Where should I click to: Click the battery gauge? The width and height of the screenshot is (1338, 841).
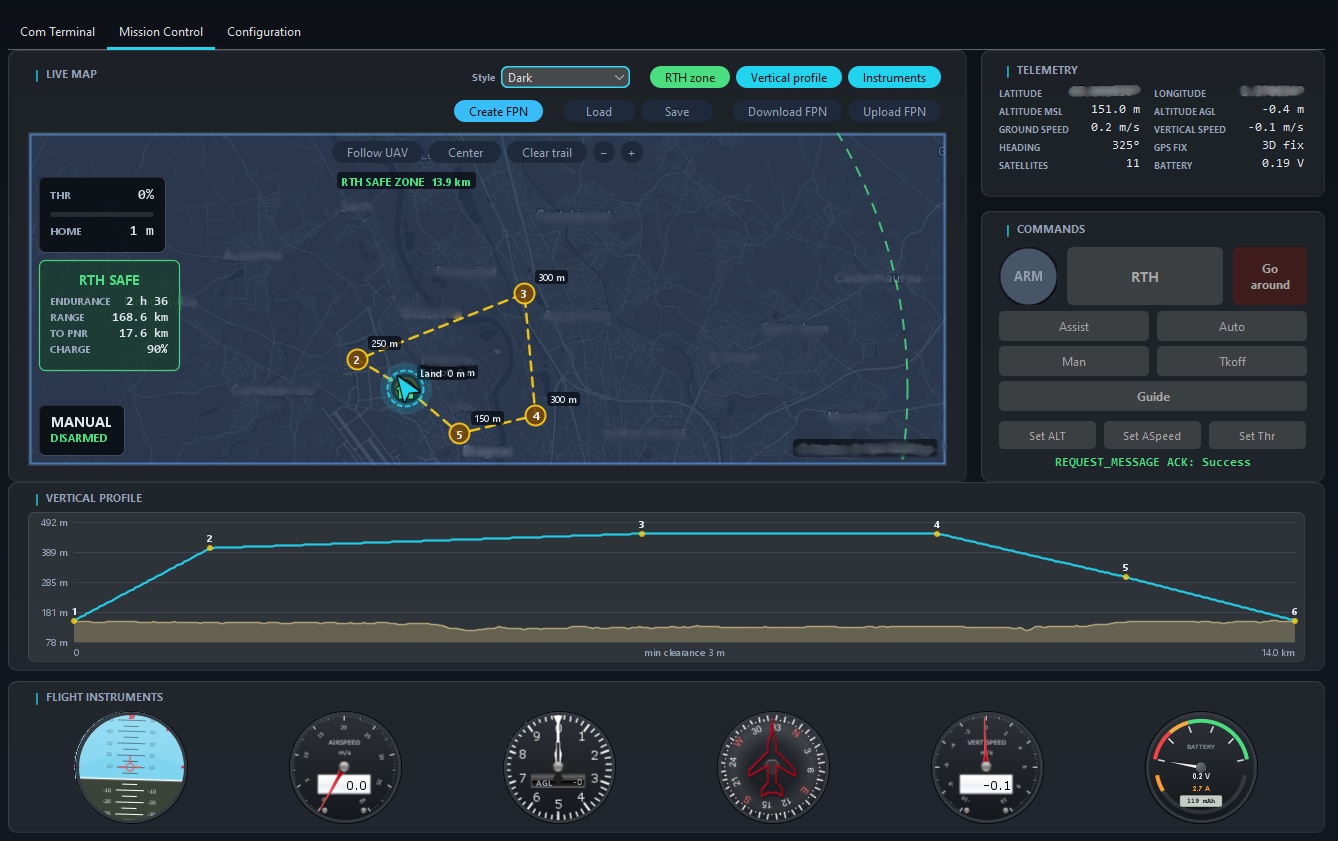pyautogui.click(x=1200, y=768)
